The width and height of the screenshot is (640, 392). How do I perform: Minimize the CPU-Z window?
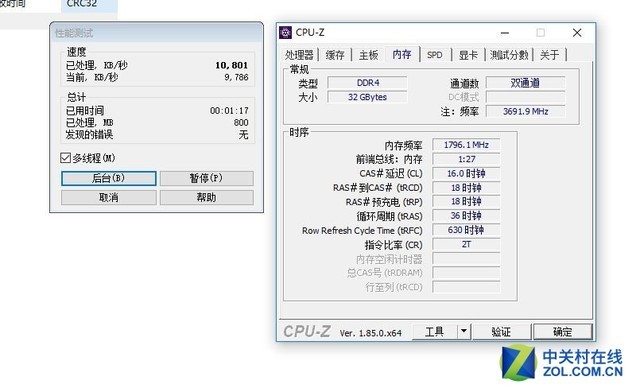pos(505,33)
